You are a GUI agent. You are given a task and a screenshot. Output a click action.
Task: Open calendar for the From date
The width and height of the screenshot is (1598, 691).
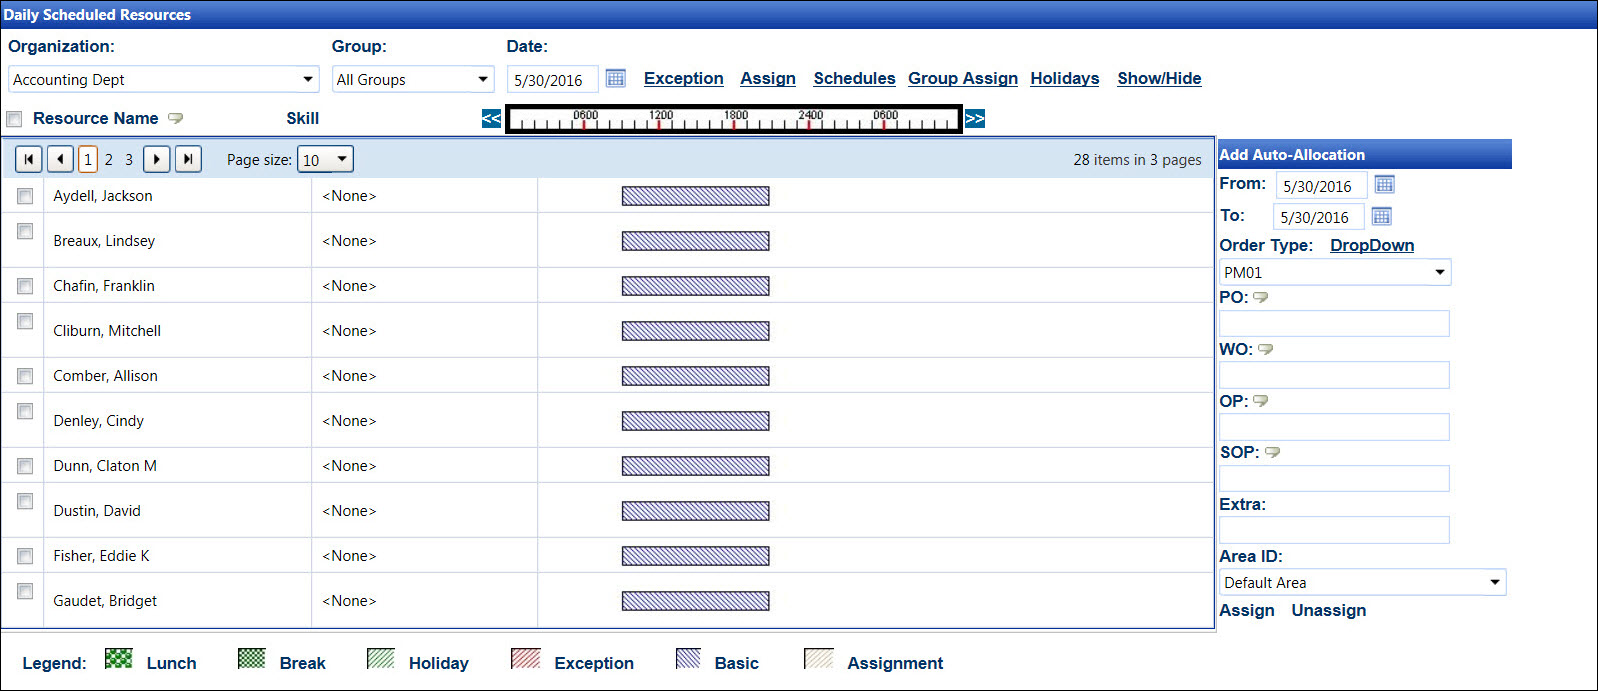point(1384,184)
